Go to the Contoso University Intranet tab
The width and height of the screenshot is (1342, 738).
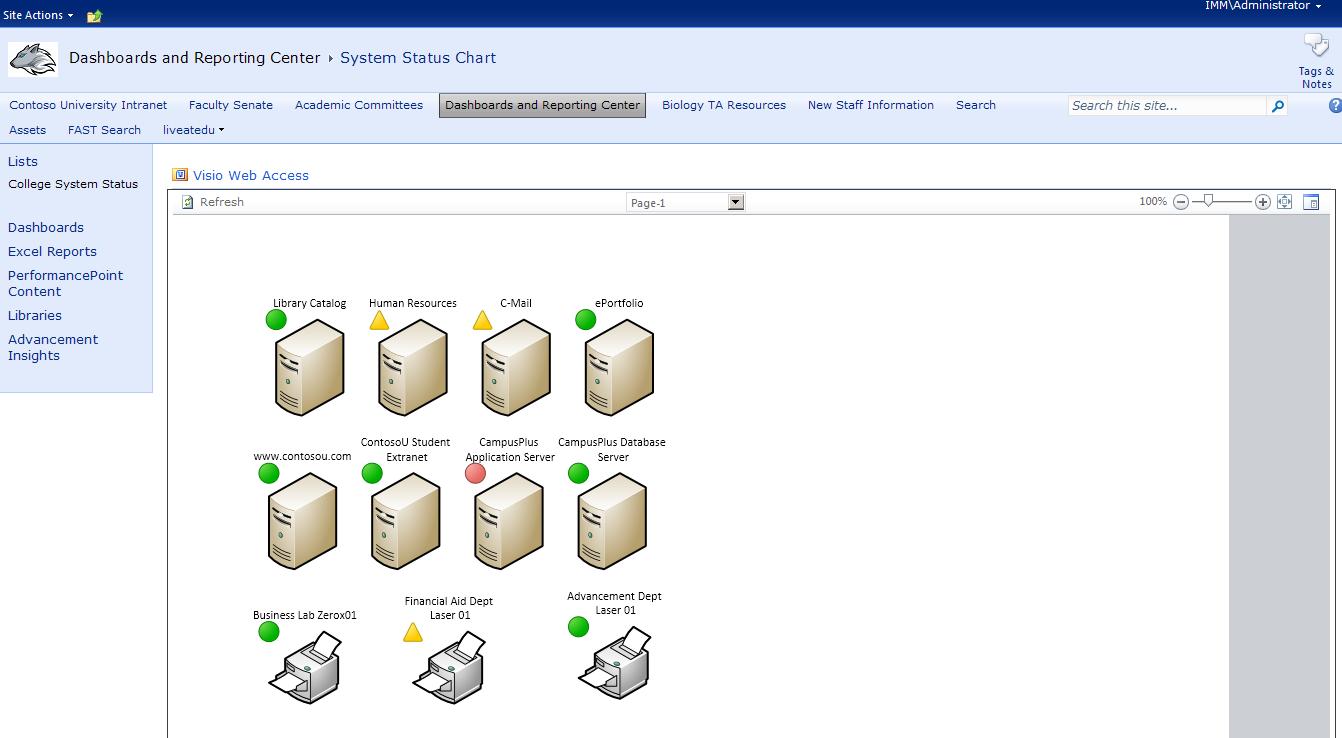pos(88,105)
